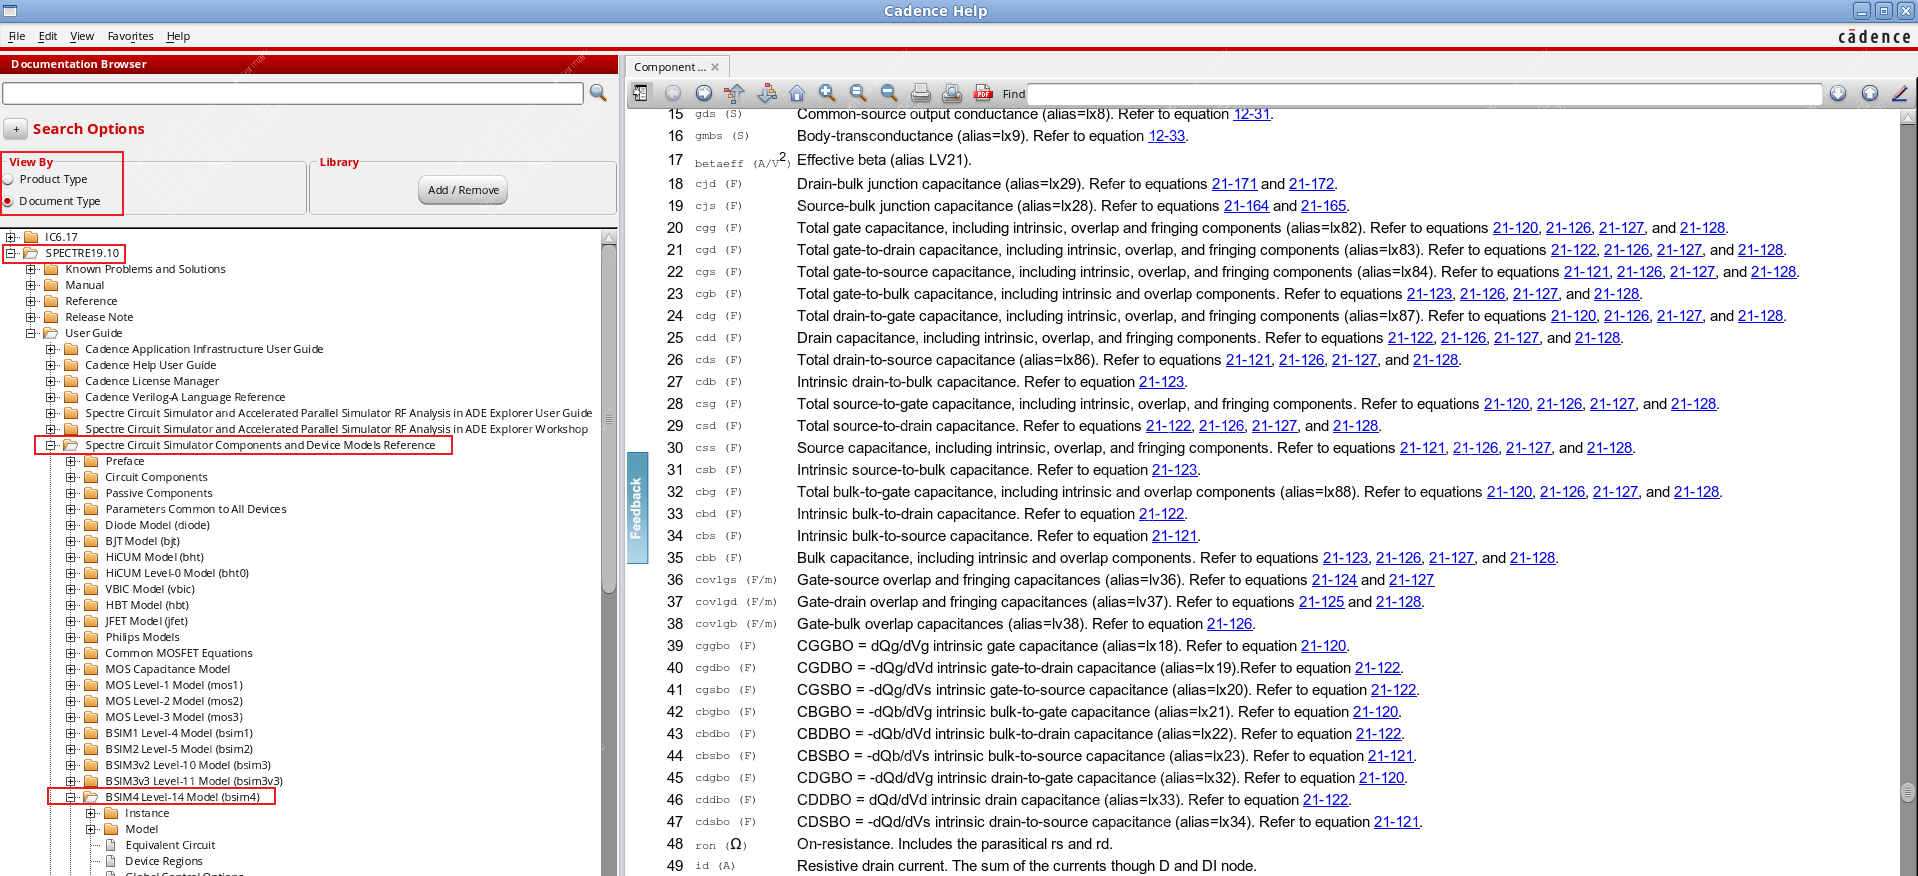
Task: Open equation link 21-164 for cjs
Action: (1246, 206)
